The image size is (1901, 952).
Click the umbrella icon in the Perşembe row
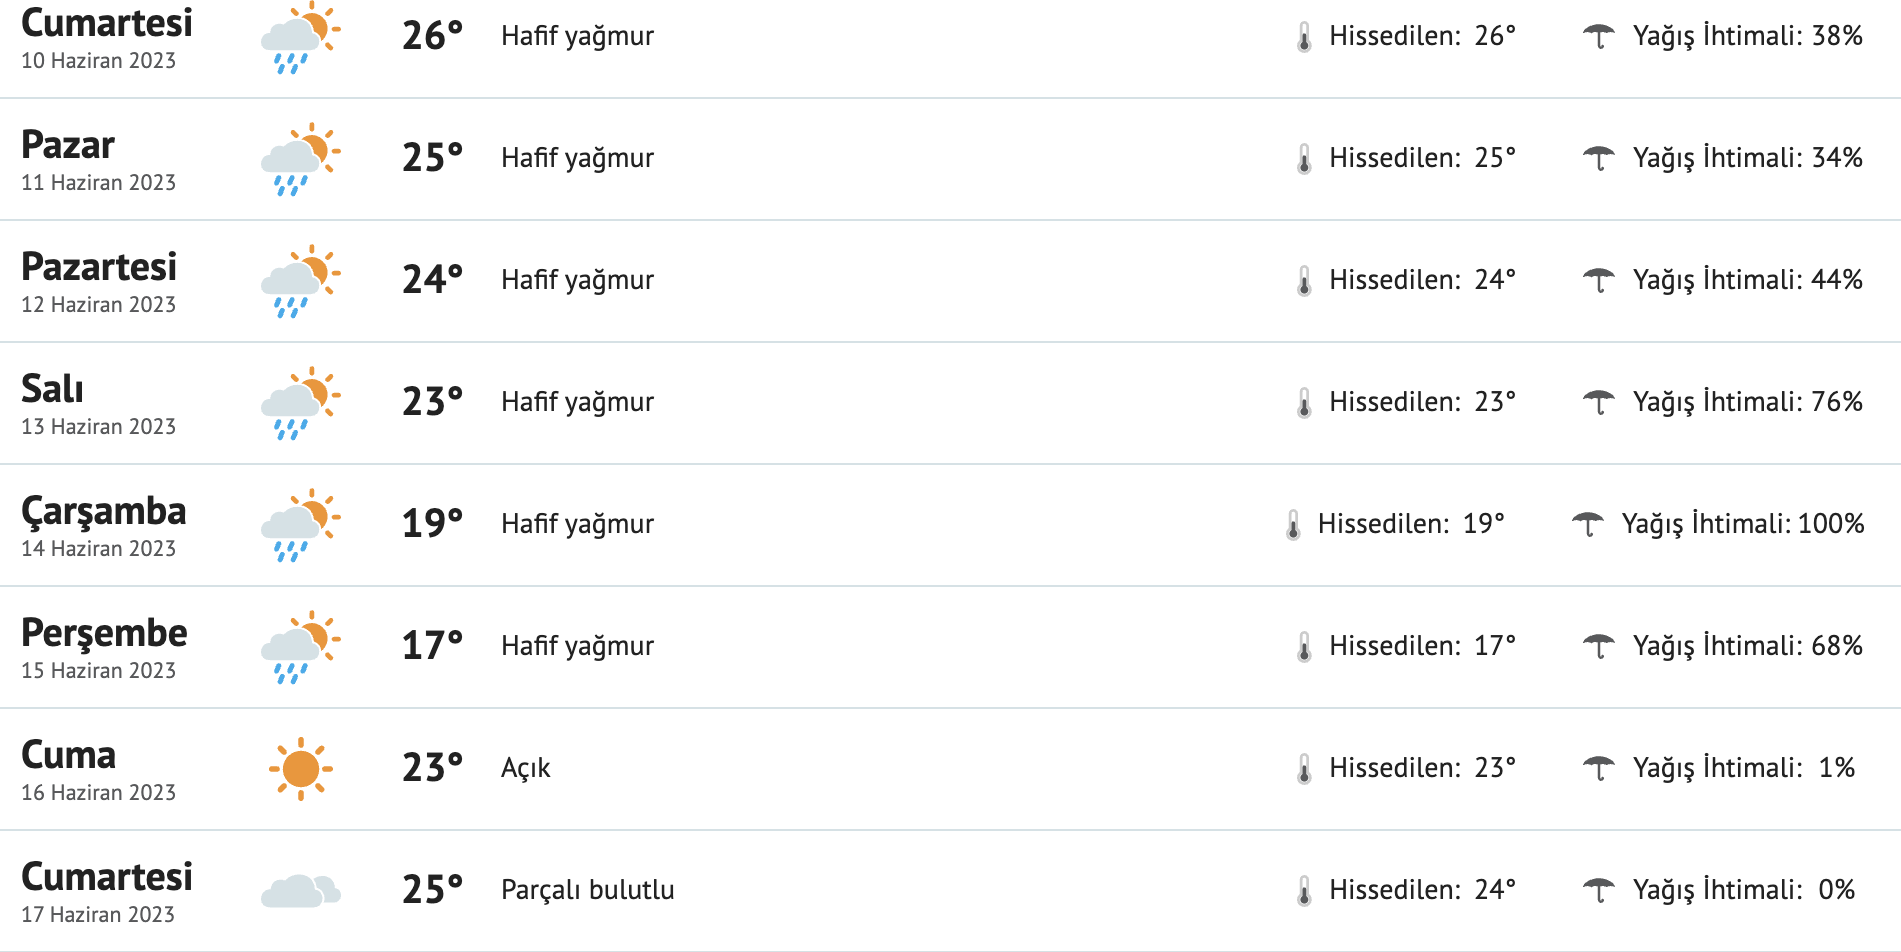click(1598, 646)
